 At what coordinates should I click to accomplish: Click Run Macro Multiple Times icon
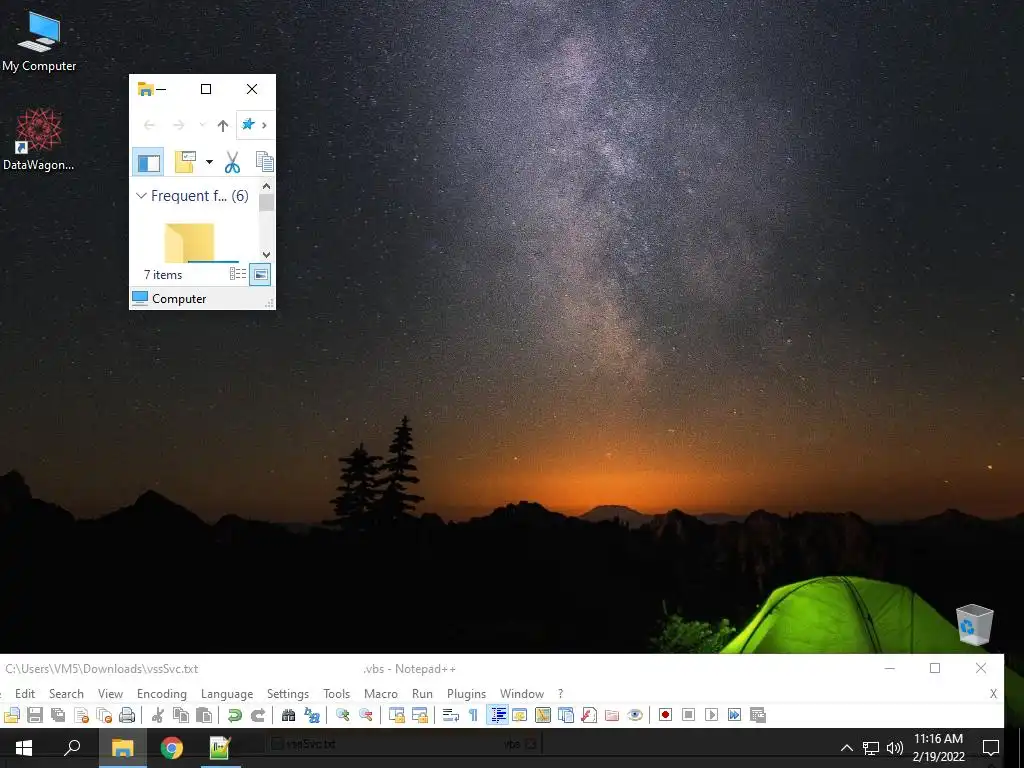pos(735,715)
